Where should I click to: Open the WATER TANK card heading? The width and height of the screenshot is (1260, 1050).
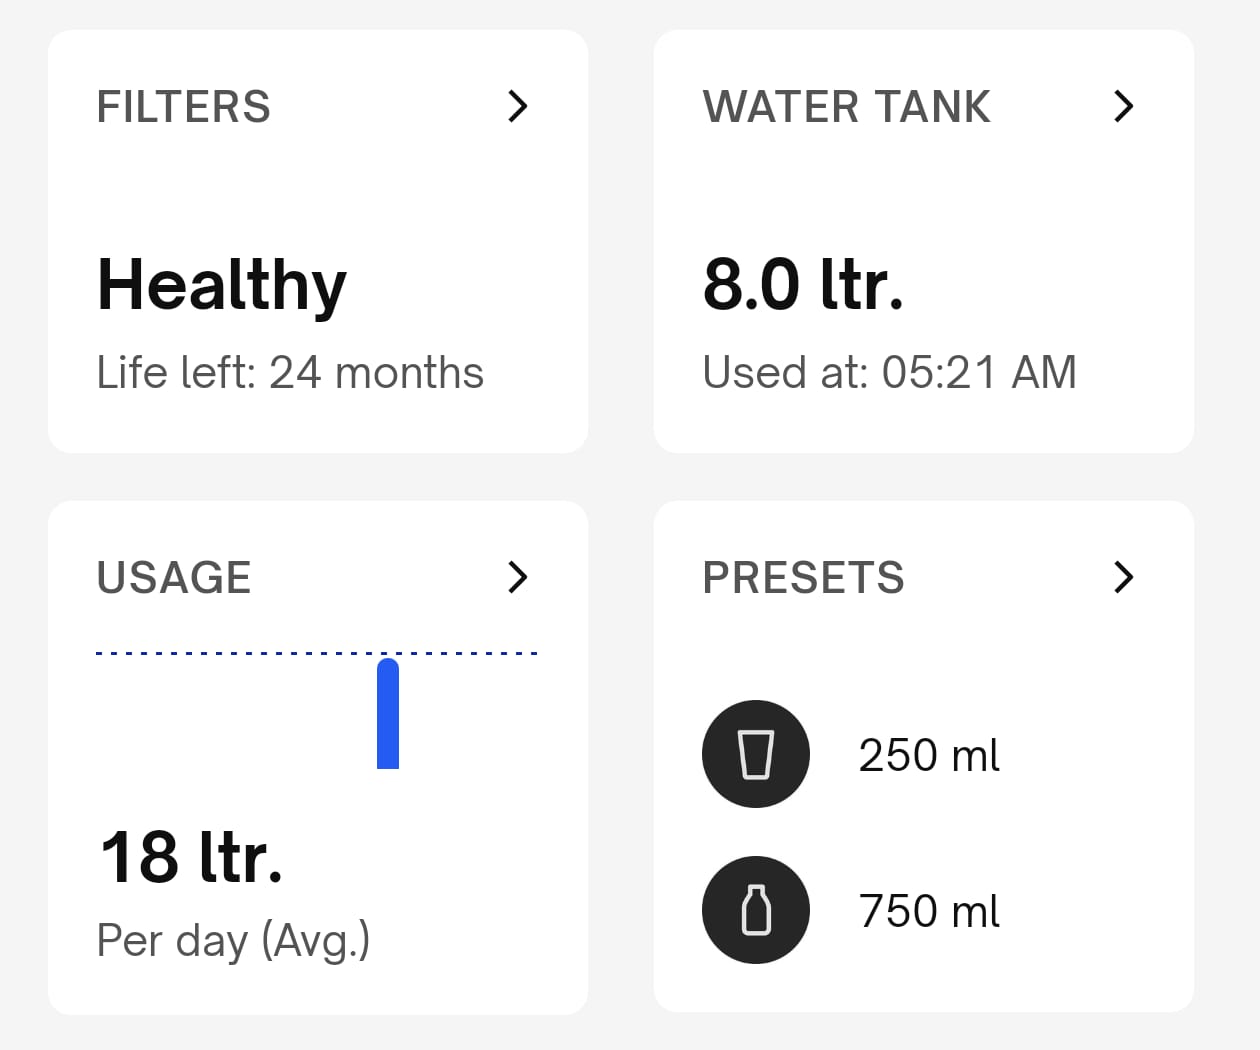(847, 107)
